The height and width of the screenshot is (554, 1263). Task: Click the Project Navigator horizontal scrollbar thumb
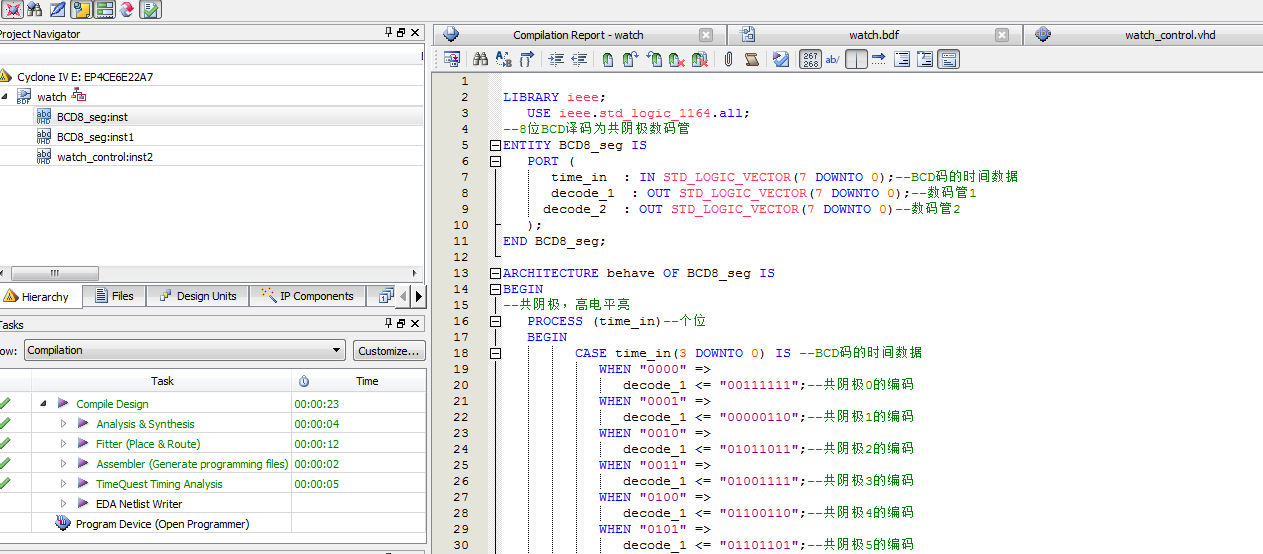point(54,274)
